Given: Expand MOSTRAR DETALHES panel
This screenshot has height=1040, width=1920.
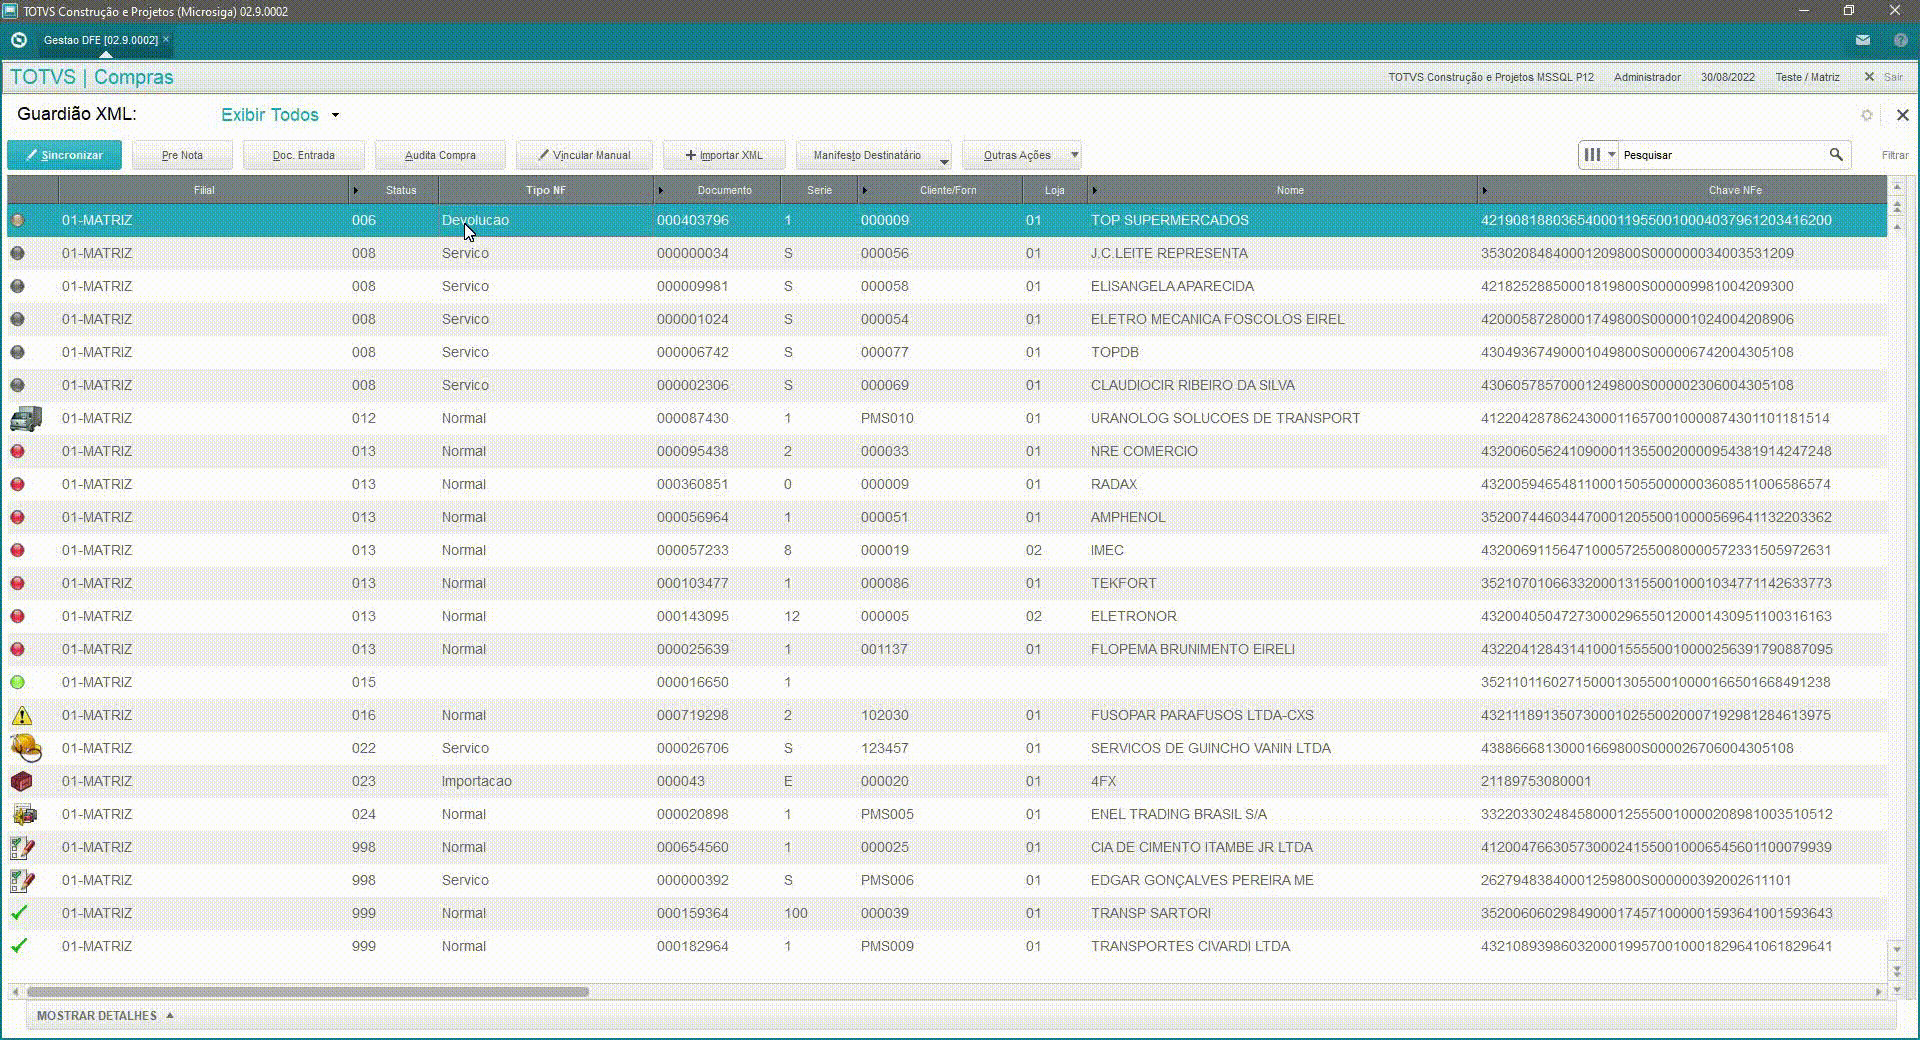Looking at the screenshot, I should tap(105, 1016).
